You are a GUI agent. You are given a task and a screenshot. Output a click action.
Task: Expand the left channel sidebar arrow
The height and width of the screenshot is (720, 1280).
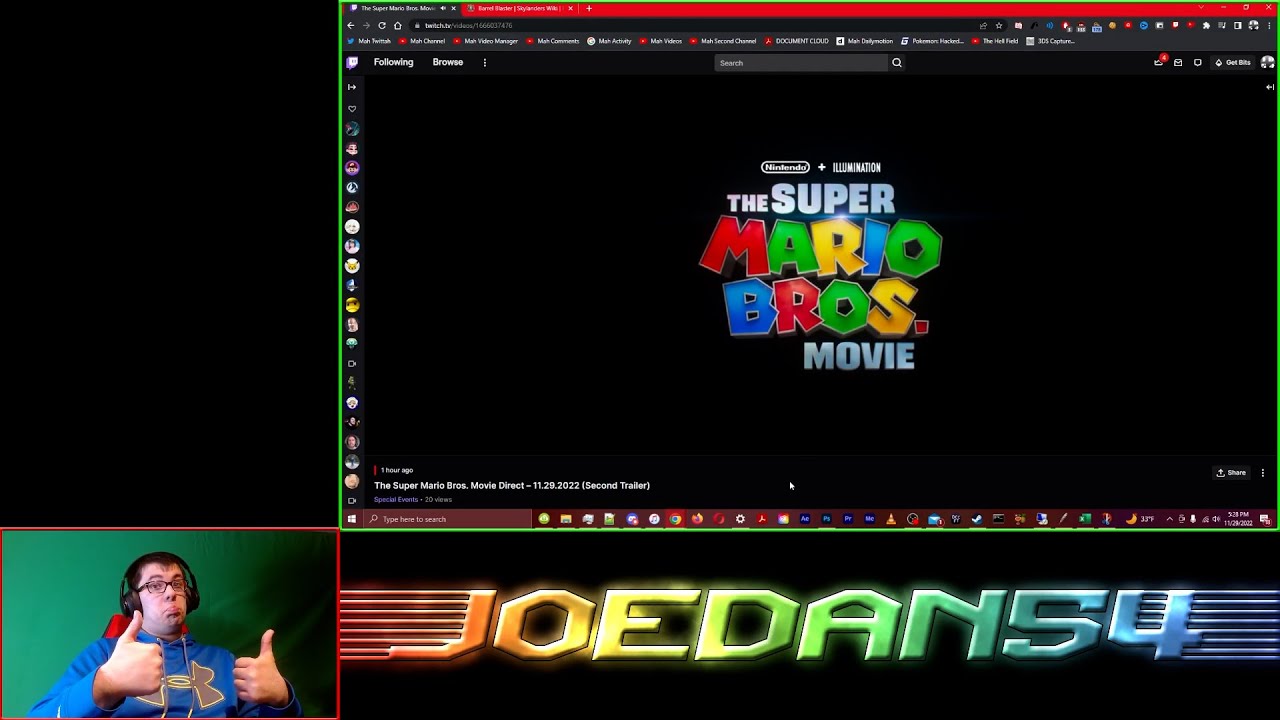[x=352, y=87]
